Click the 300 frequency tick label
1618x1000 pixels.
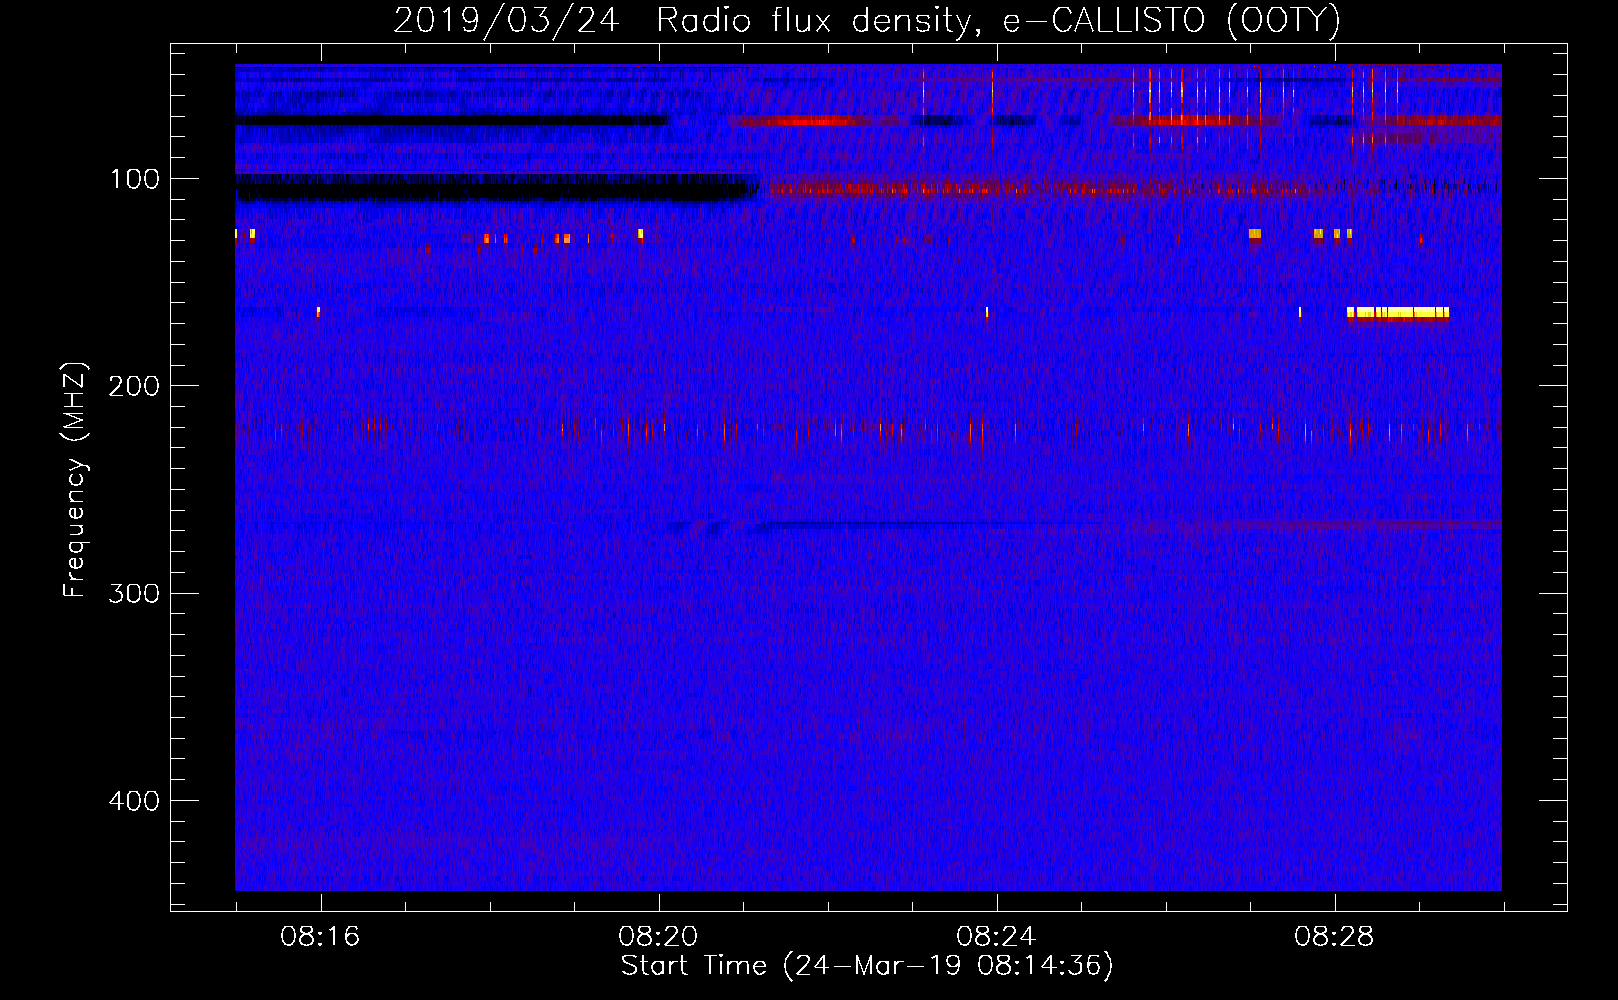(134, 594)
